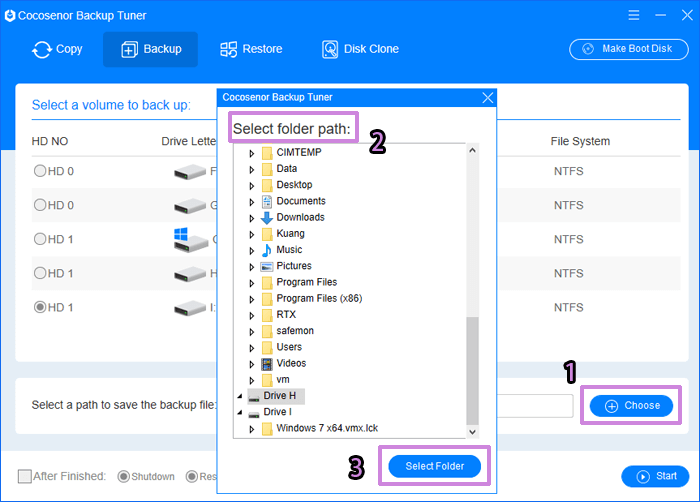Click the Videos filmstrip icon
Image resolution: width=700 pixels, height=502 pixels.
pyautogui.click(x=267, y=364)
